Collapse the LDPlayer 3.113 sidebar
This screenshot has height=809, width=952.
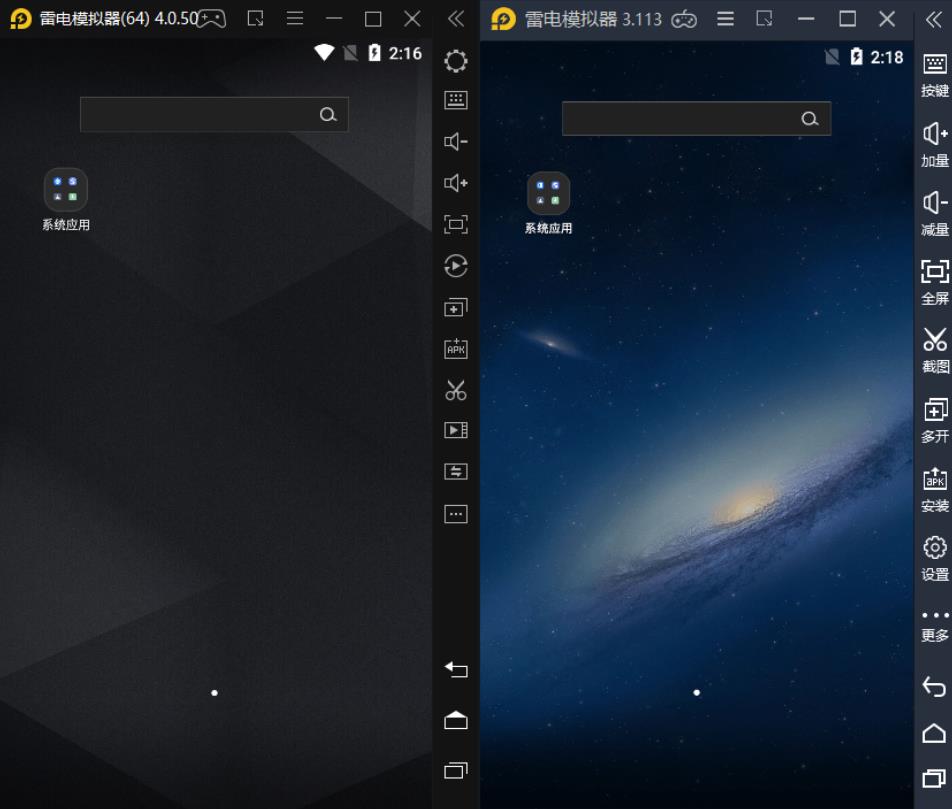tap(934, 19)
